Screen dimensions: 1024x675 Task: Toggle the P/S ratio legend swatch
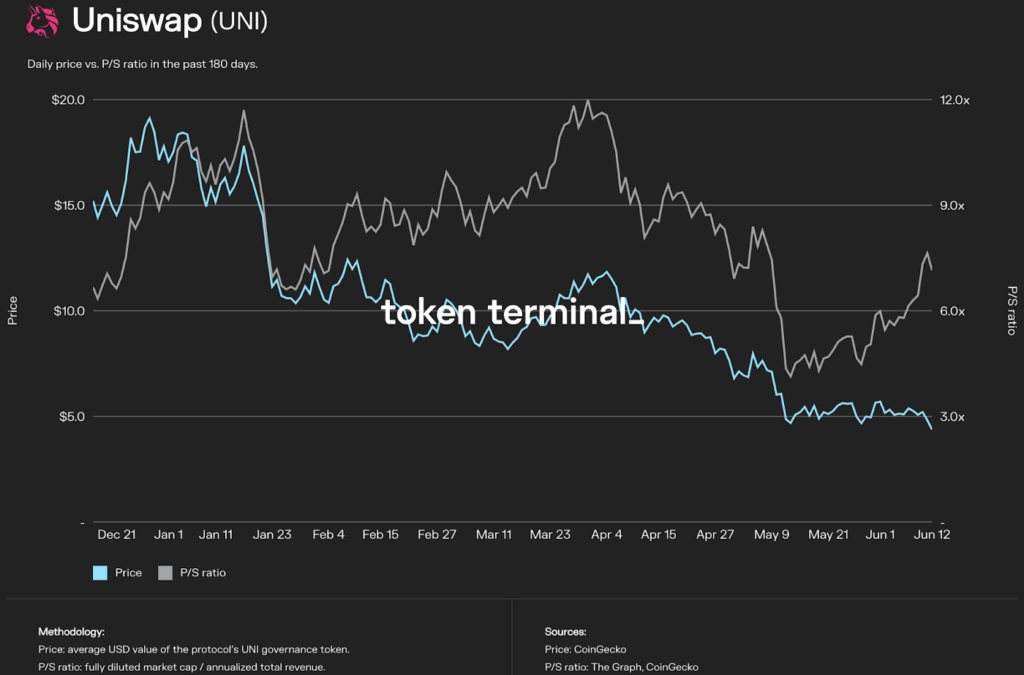click(165, 573)
